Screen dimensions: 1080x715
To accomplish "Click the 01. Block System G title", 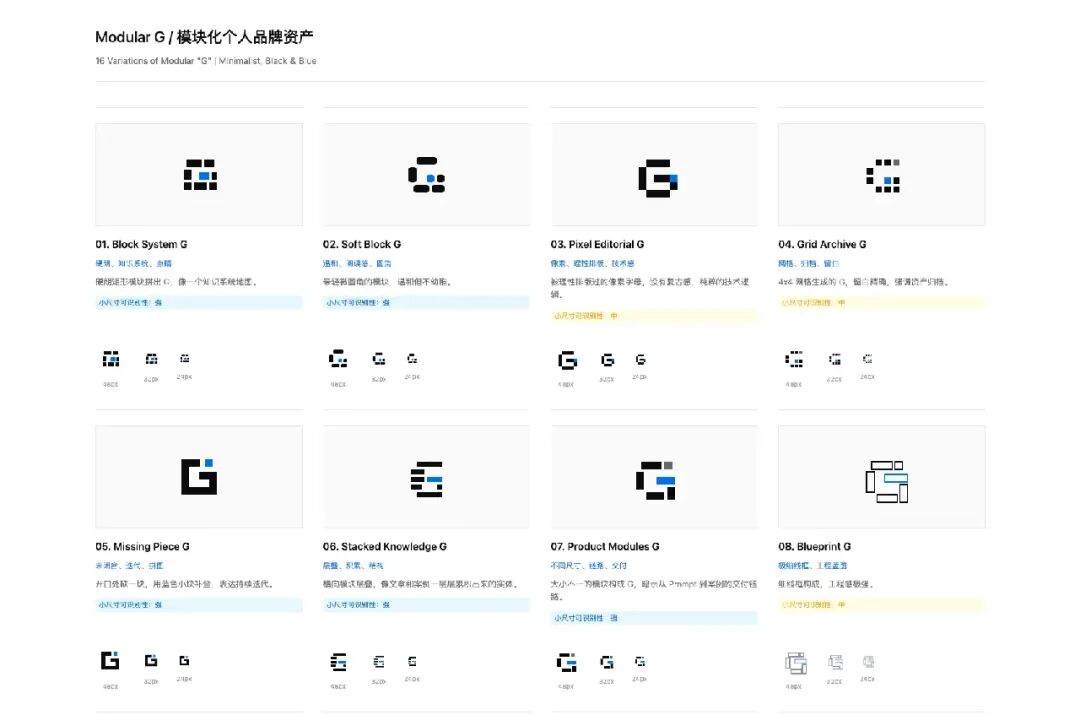I will [x=141, y=244].
